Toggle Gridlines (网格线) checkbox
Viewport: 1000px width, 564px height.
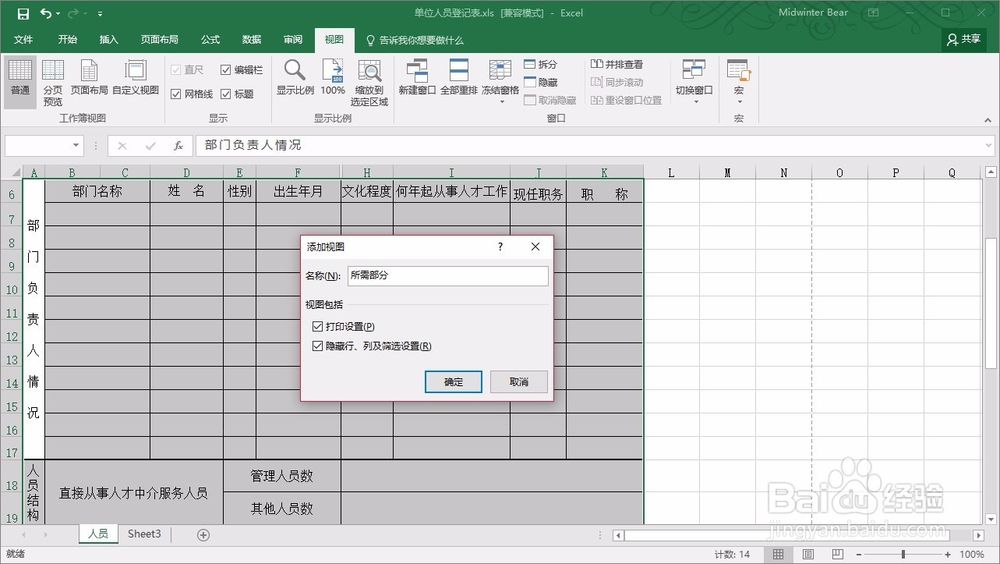coord(176,94)
